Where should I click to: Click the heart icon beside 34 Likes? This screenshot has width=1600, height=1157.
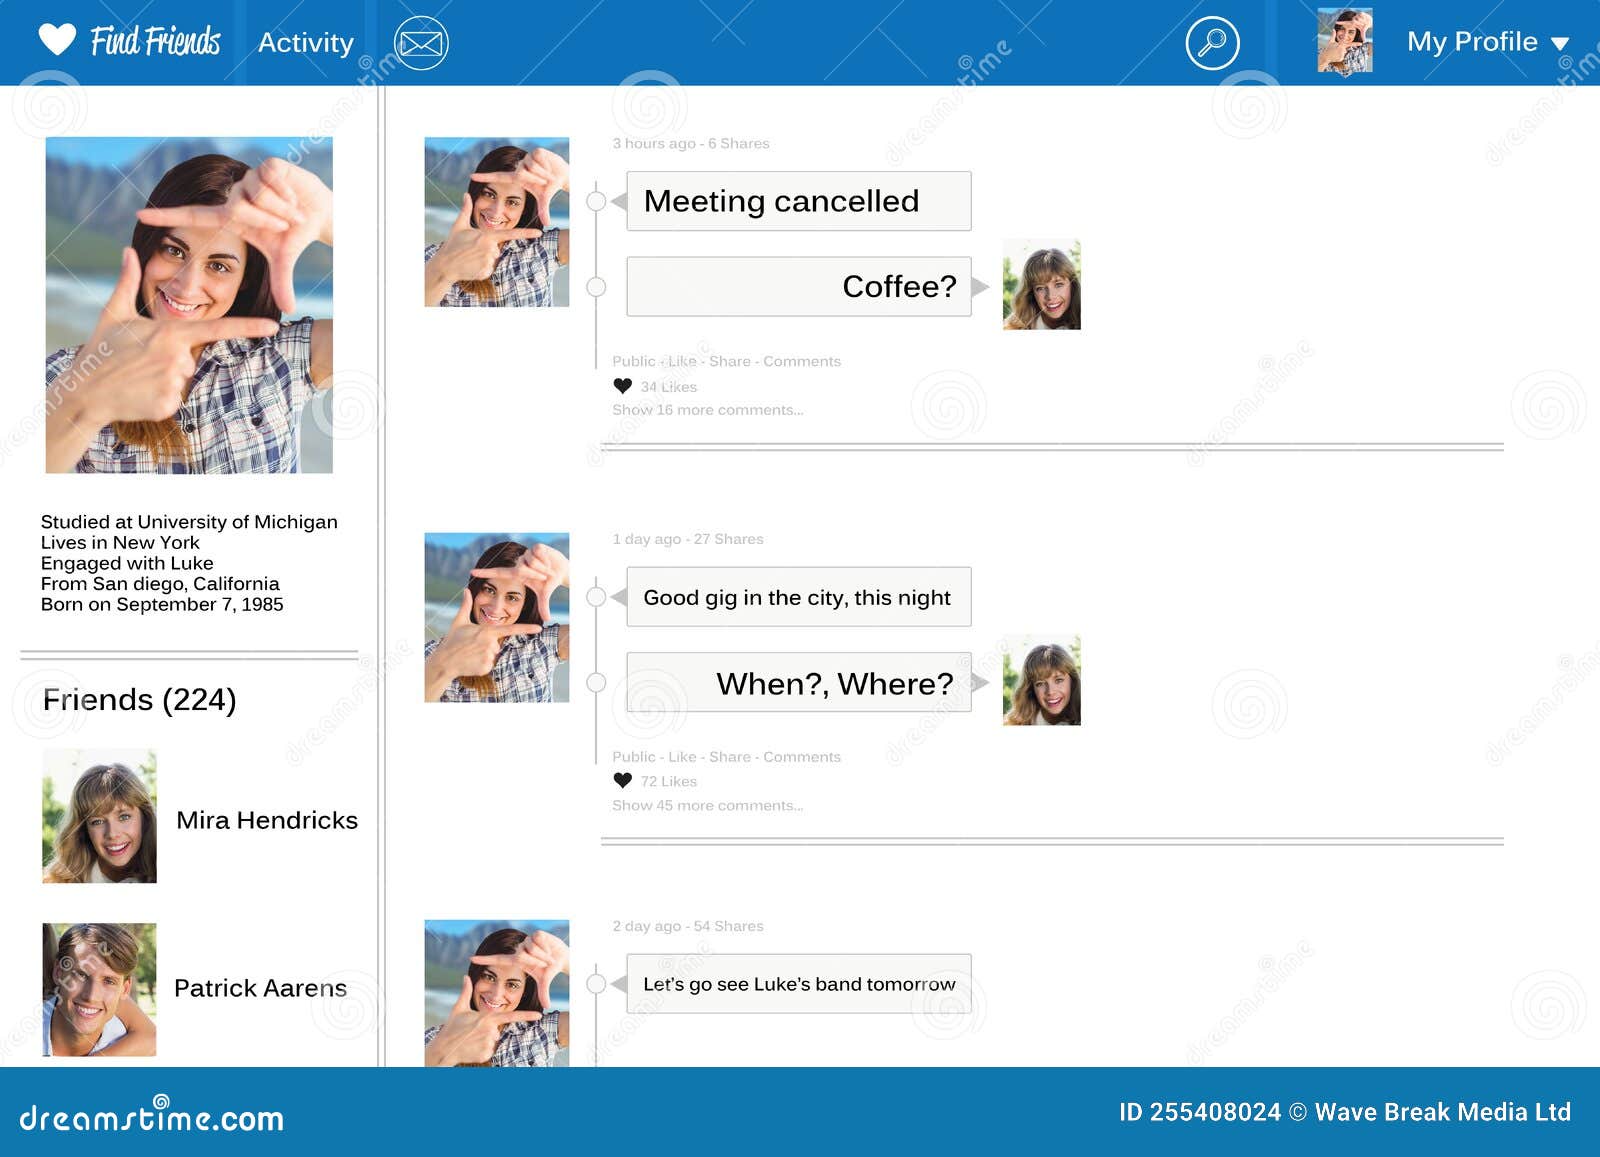[621, 385]
